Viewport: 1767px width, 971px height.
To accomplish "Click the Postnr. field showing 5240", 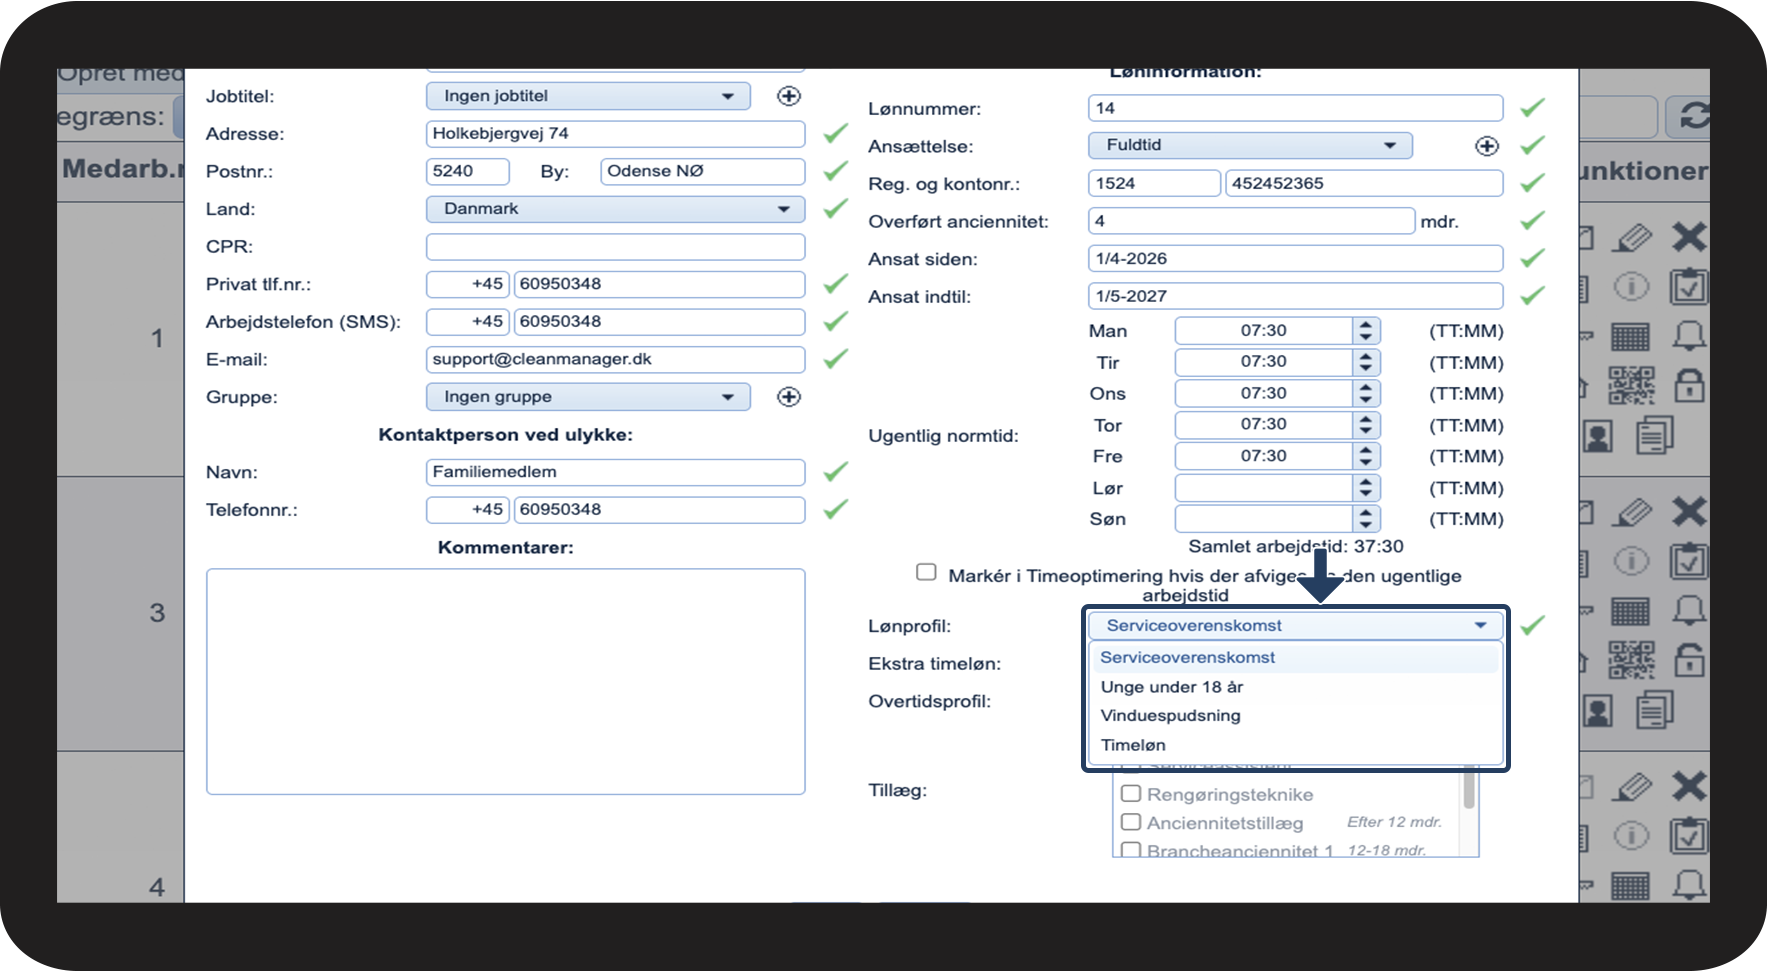I will pos(468,171).
